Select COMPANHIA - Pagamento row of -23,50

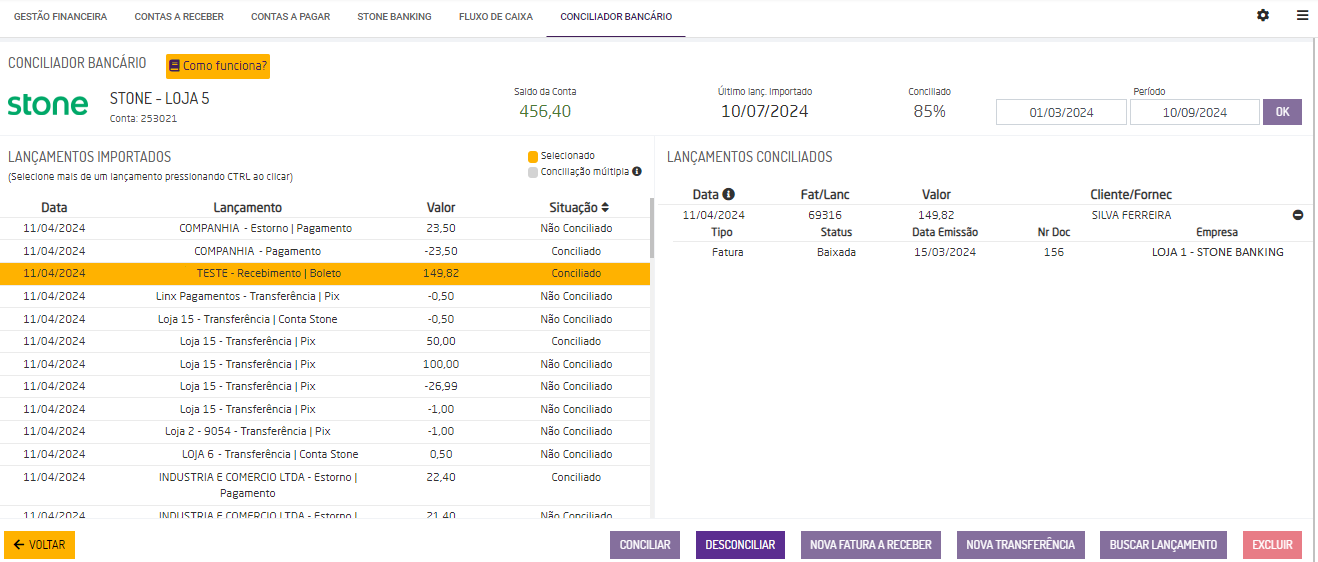click(x=325, y=251)
